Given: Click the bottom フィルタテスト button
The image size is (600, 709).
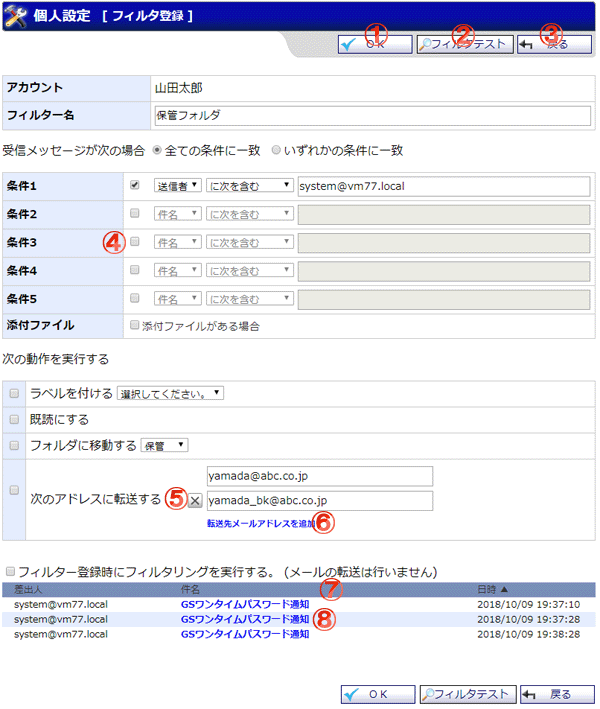Looking at the screenshot, I should click(468, 694).
